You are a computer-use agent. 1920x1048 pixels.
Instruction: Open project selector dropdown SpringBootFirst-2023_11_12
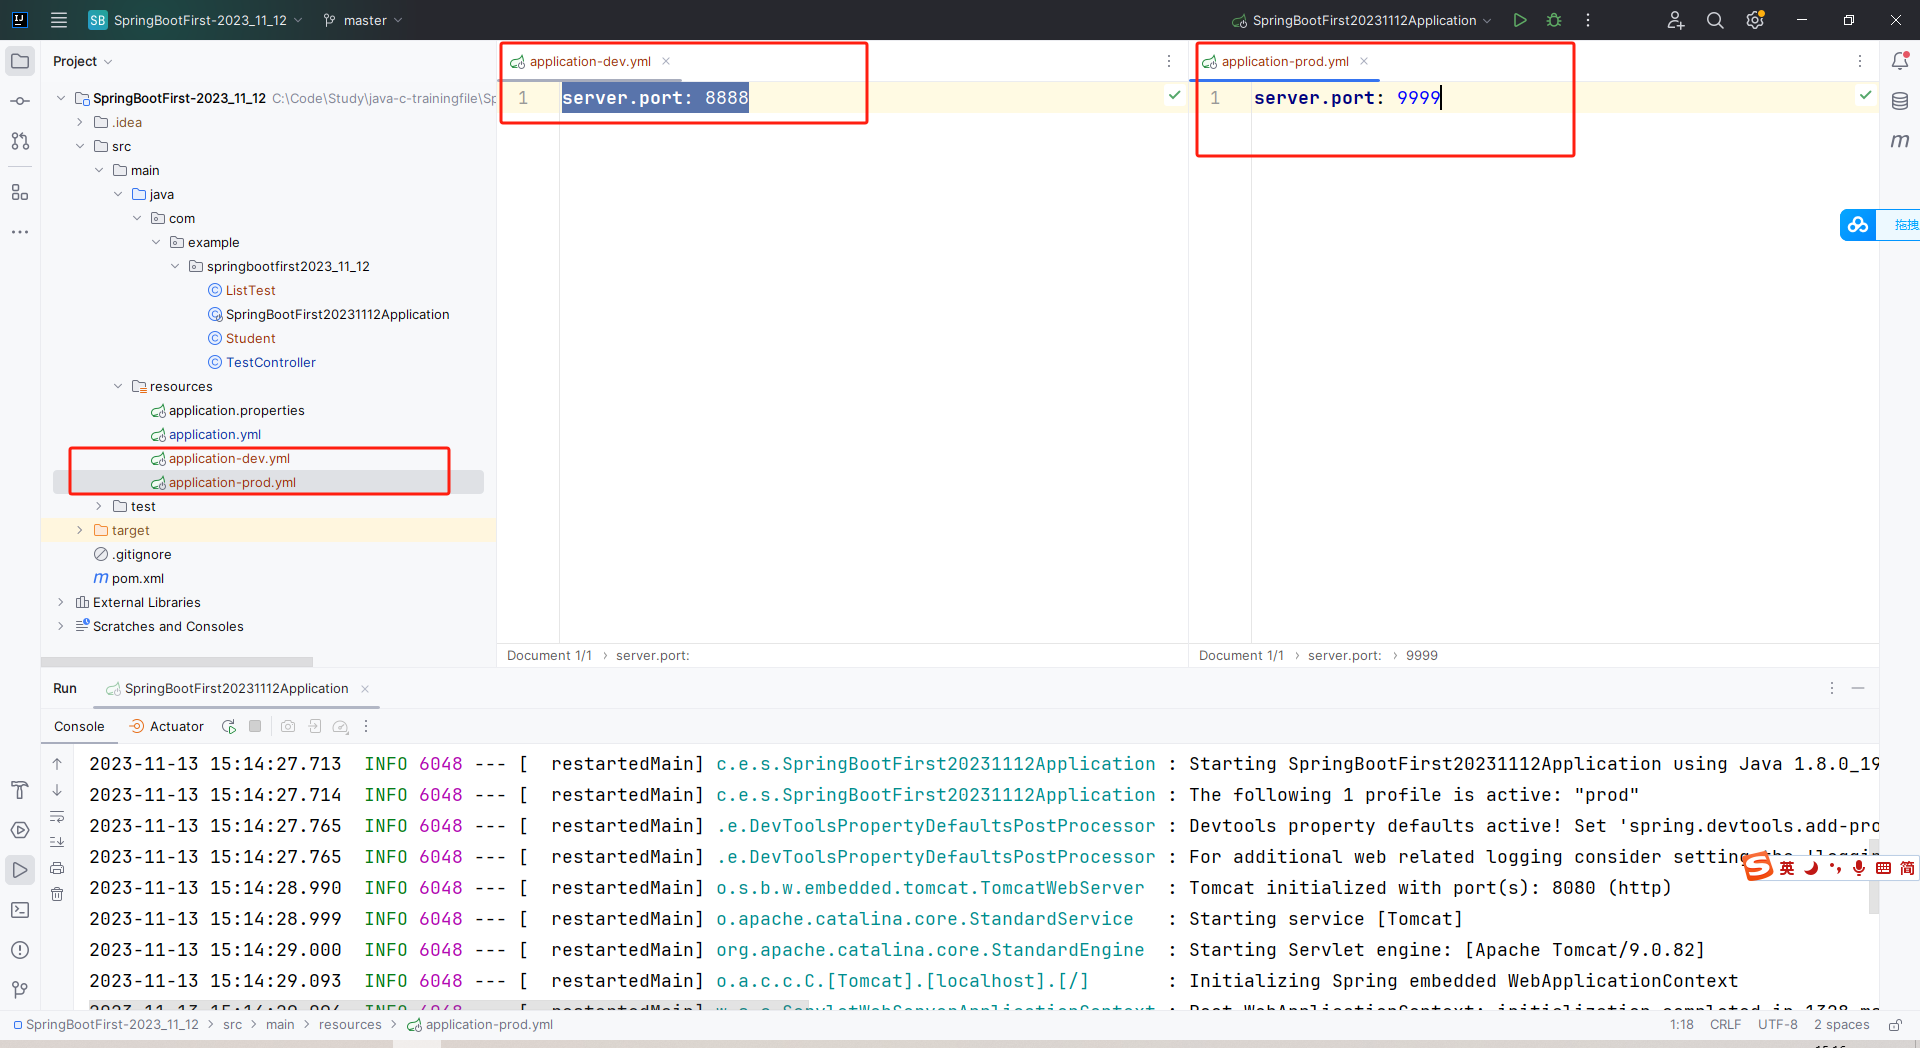click(x=196, y=20)
